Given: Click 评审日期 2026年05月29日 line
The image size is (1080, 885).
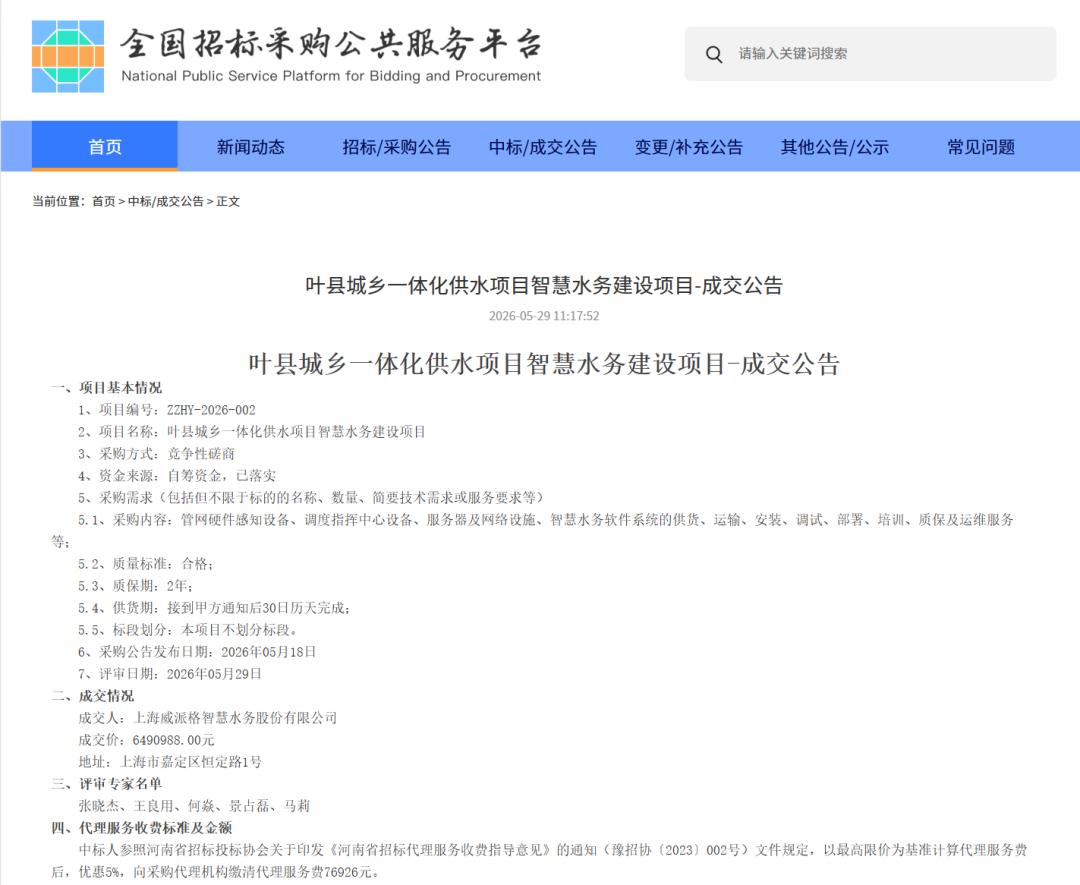Looking at the screenshot, I should coord(169,674).
